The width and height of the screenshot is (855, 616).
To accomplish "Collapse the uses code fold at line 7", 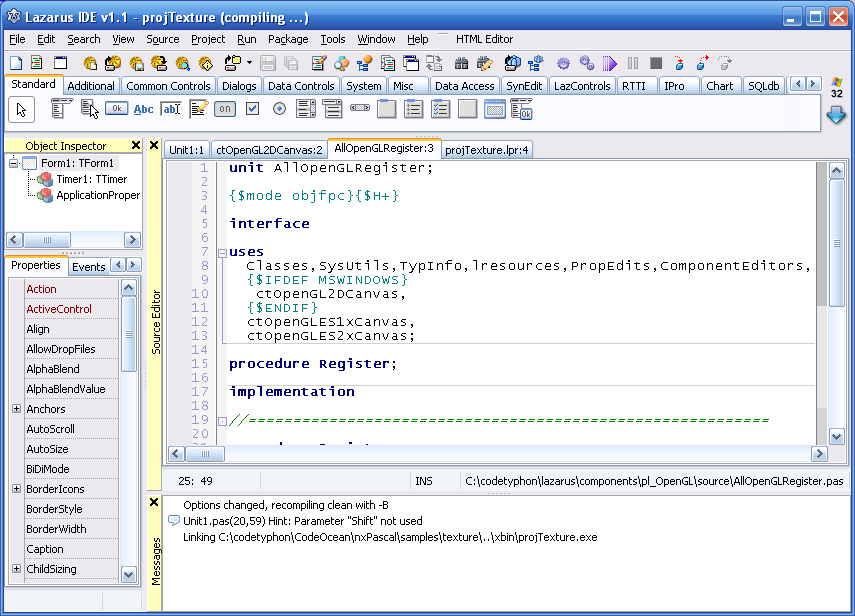I will [222, 253].
